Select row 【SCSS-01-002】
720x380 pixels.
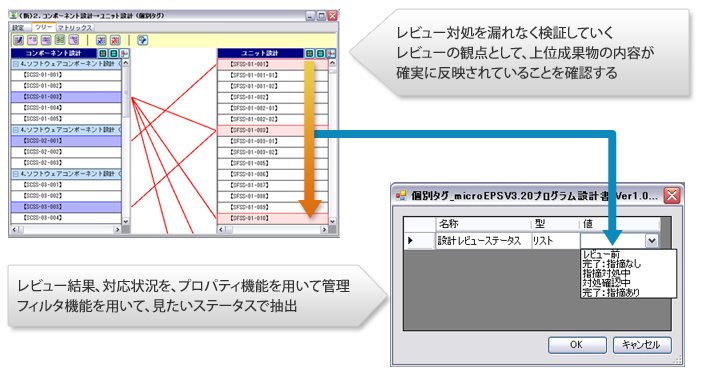[66, 86]
